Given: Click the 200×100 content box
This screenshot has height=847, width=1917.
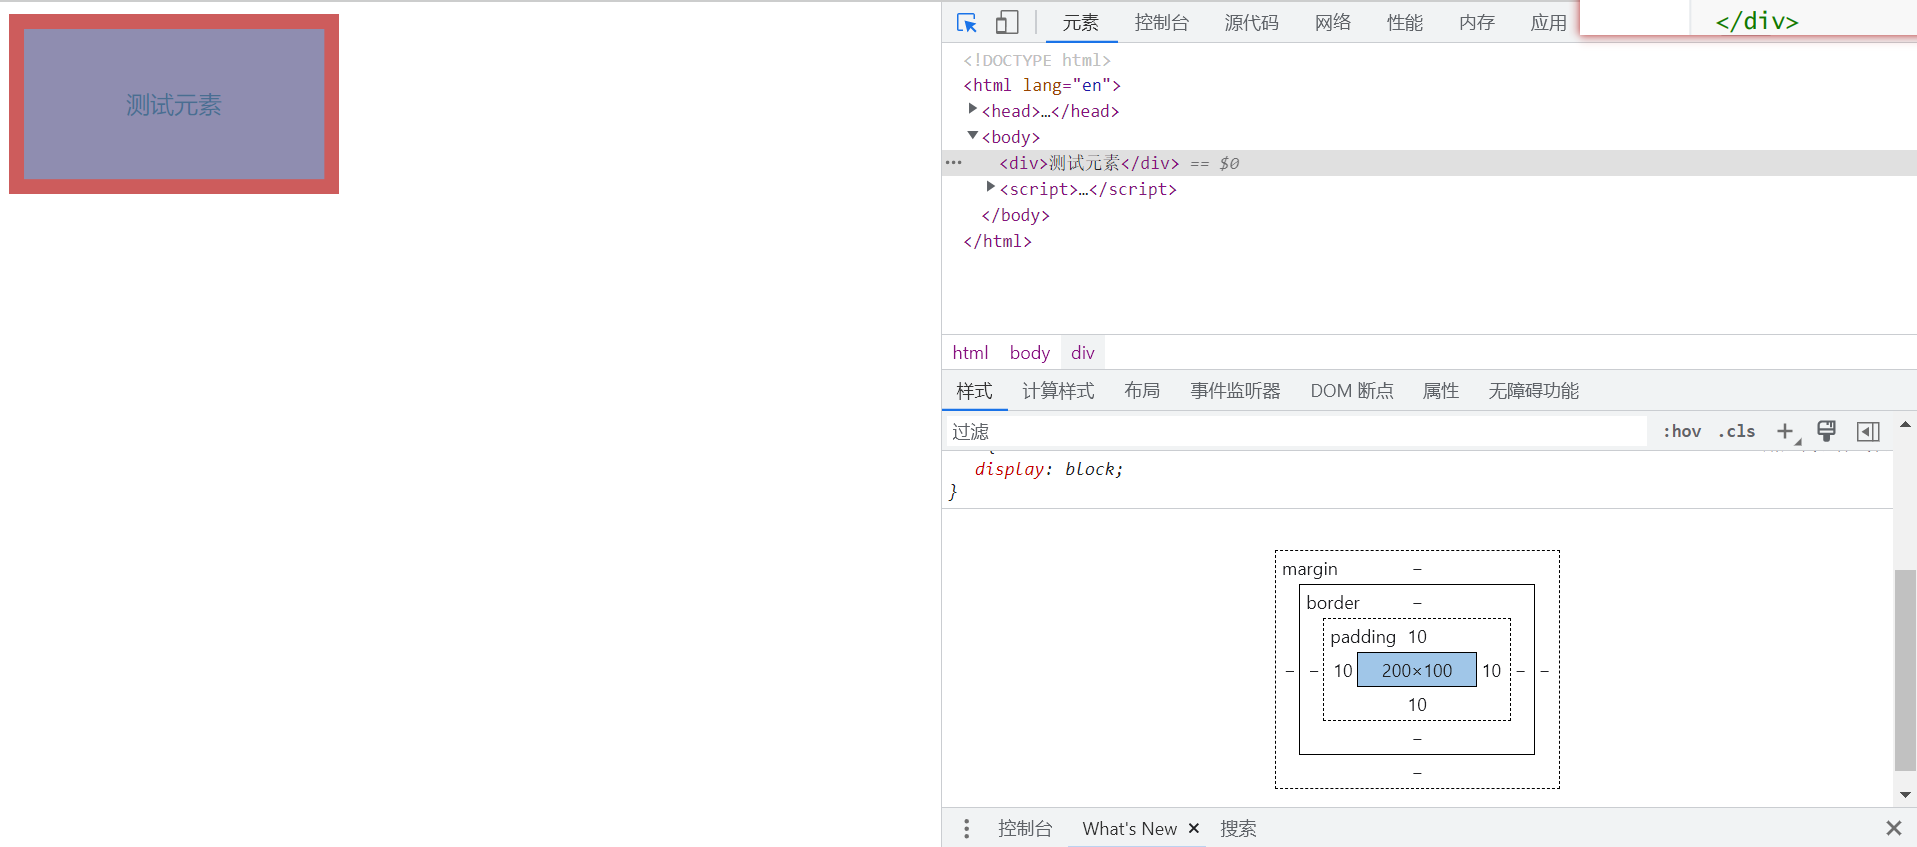Looking at the screenshot, I should coord(1417,670).
